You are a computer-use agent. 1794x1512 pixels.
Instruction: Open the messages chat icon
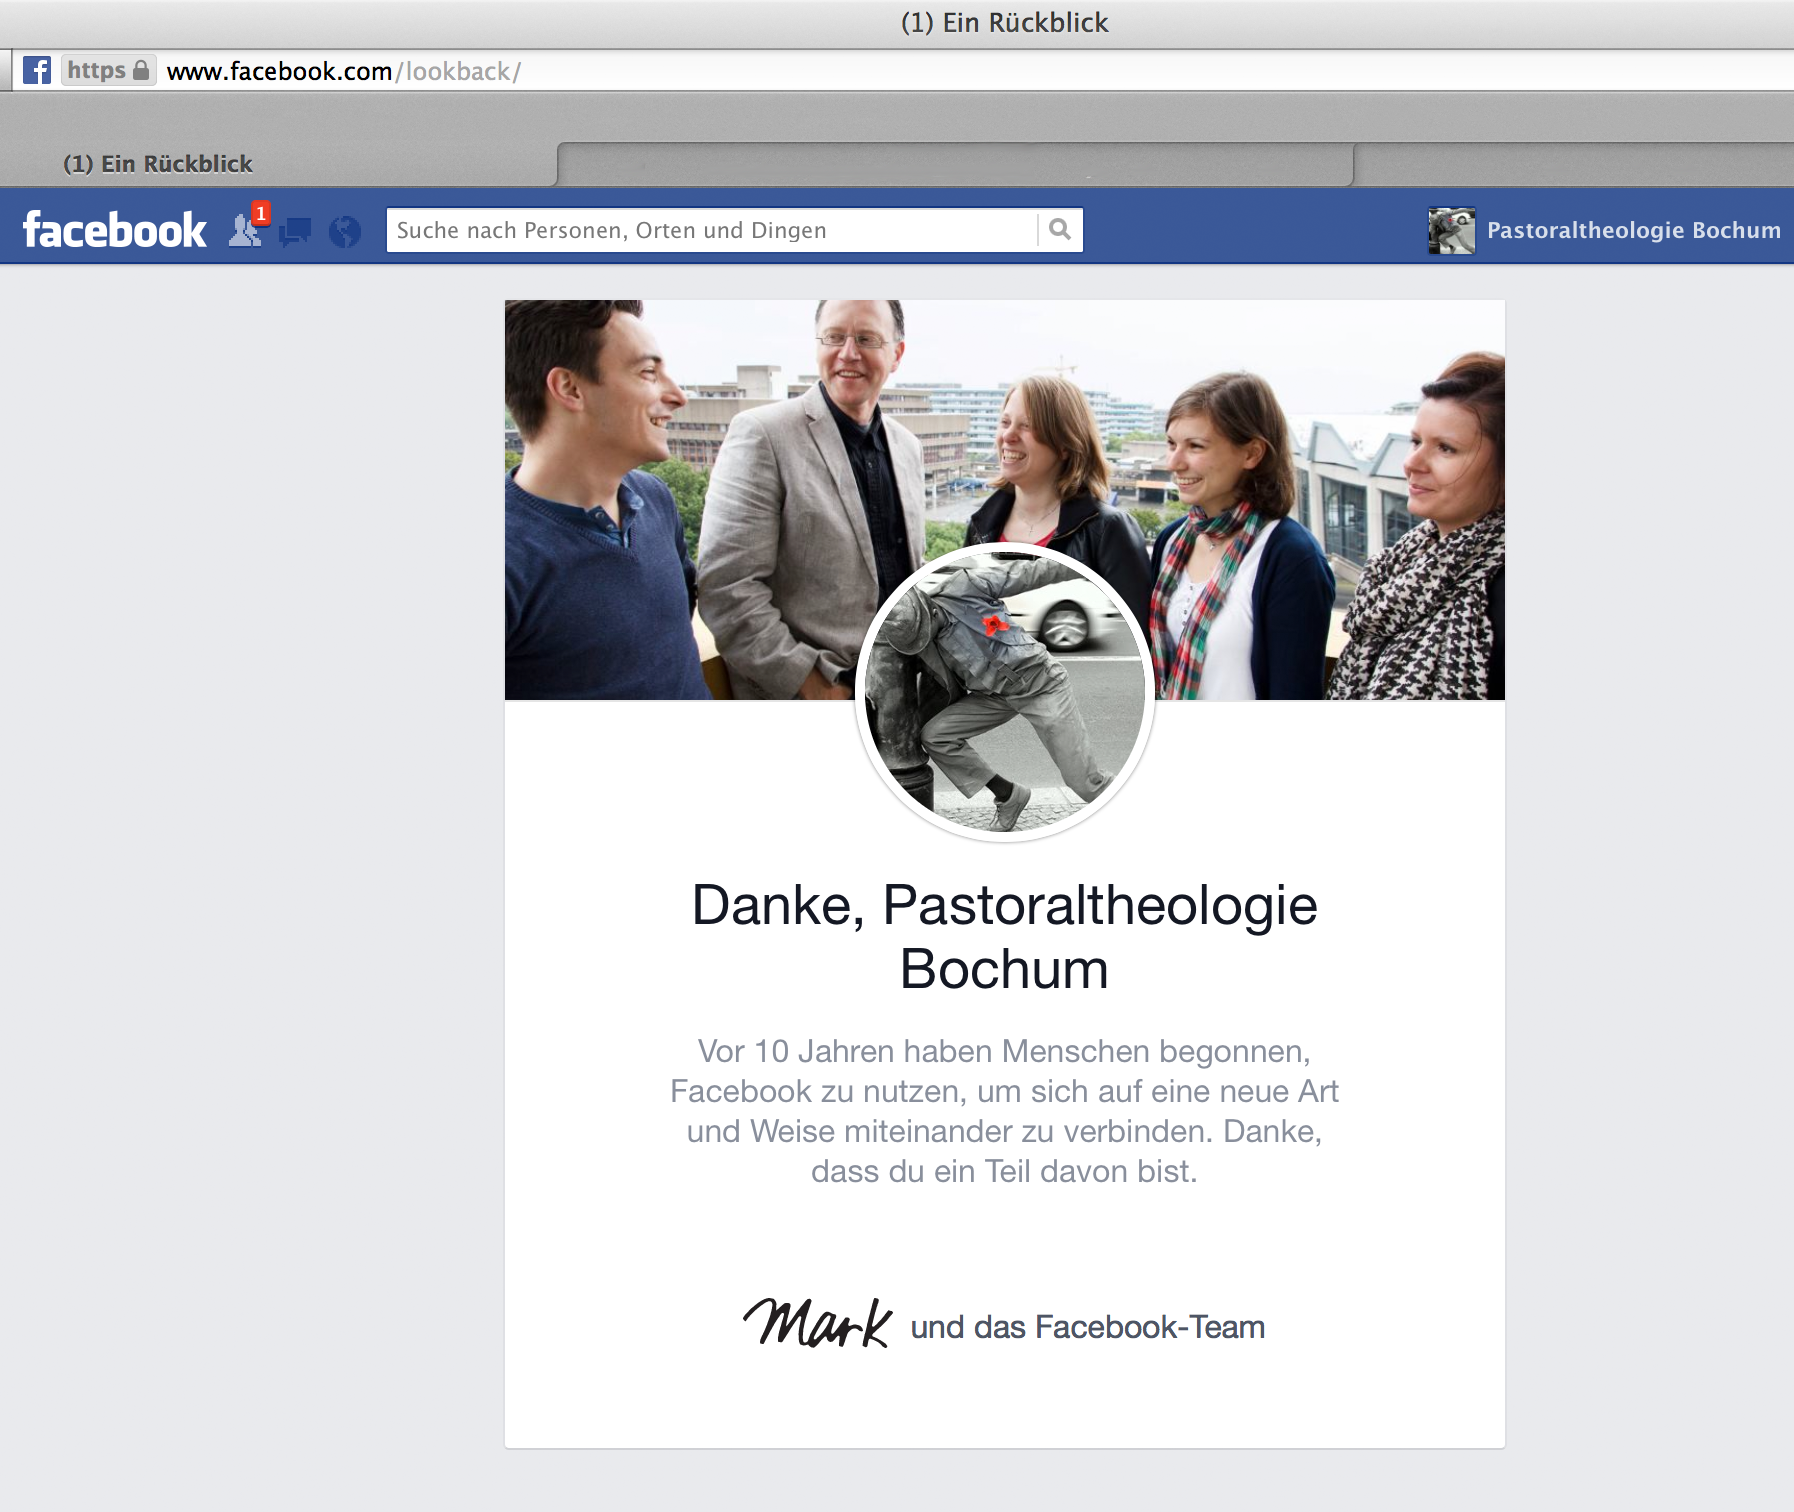coord(295,232)
